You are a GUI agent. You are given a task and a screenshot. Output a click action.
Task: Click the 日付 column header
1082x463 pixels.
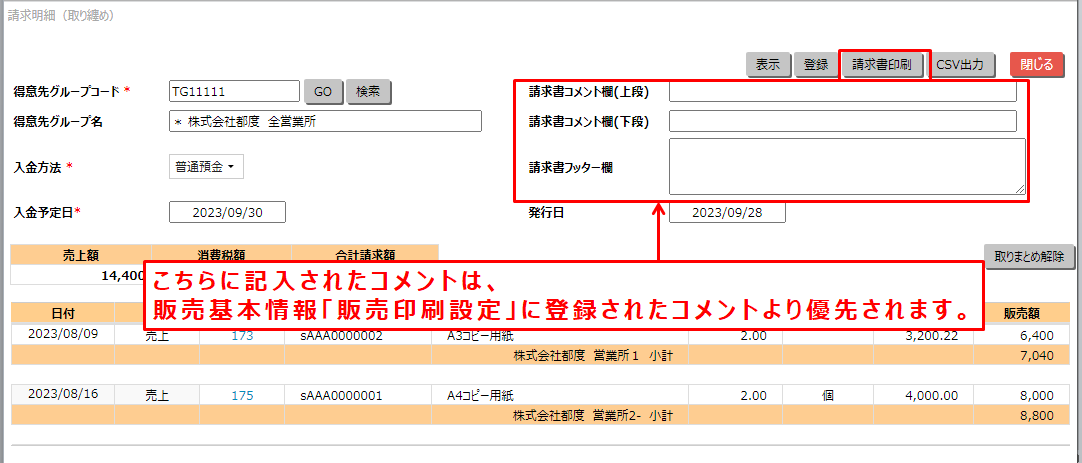62,313
